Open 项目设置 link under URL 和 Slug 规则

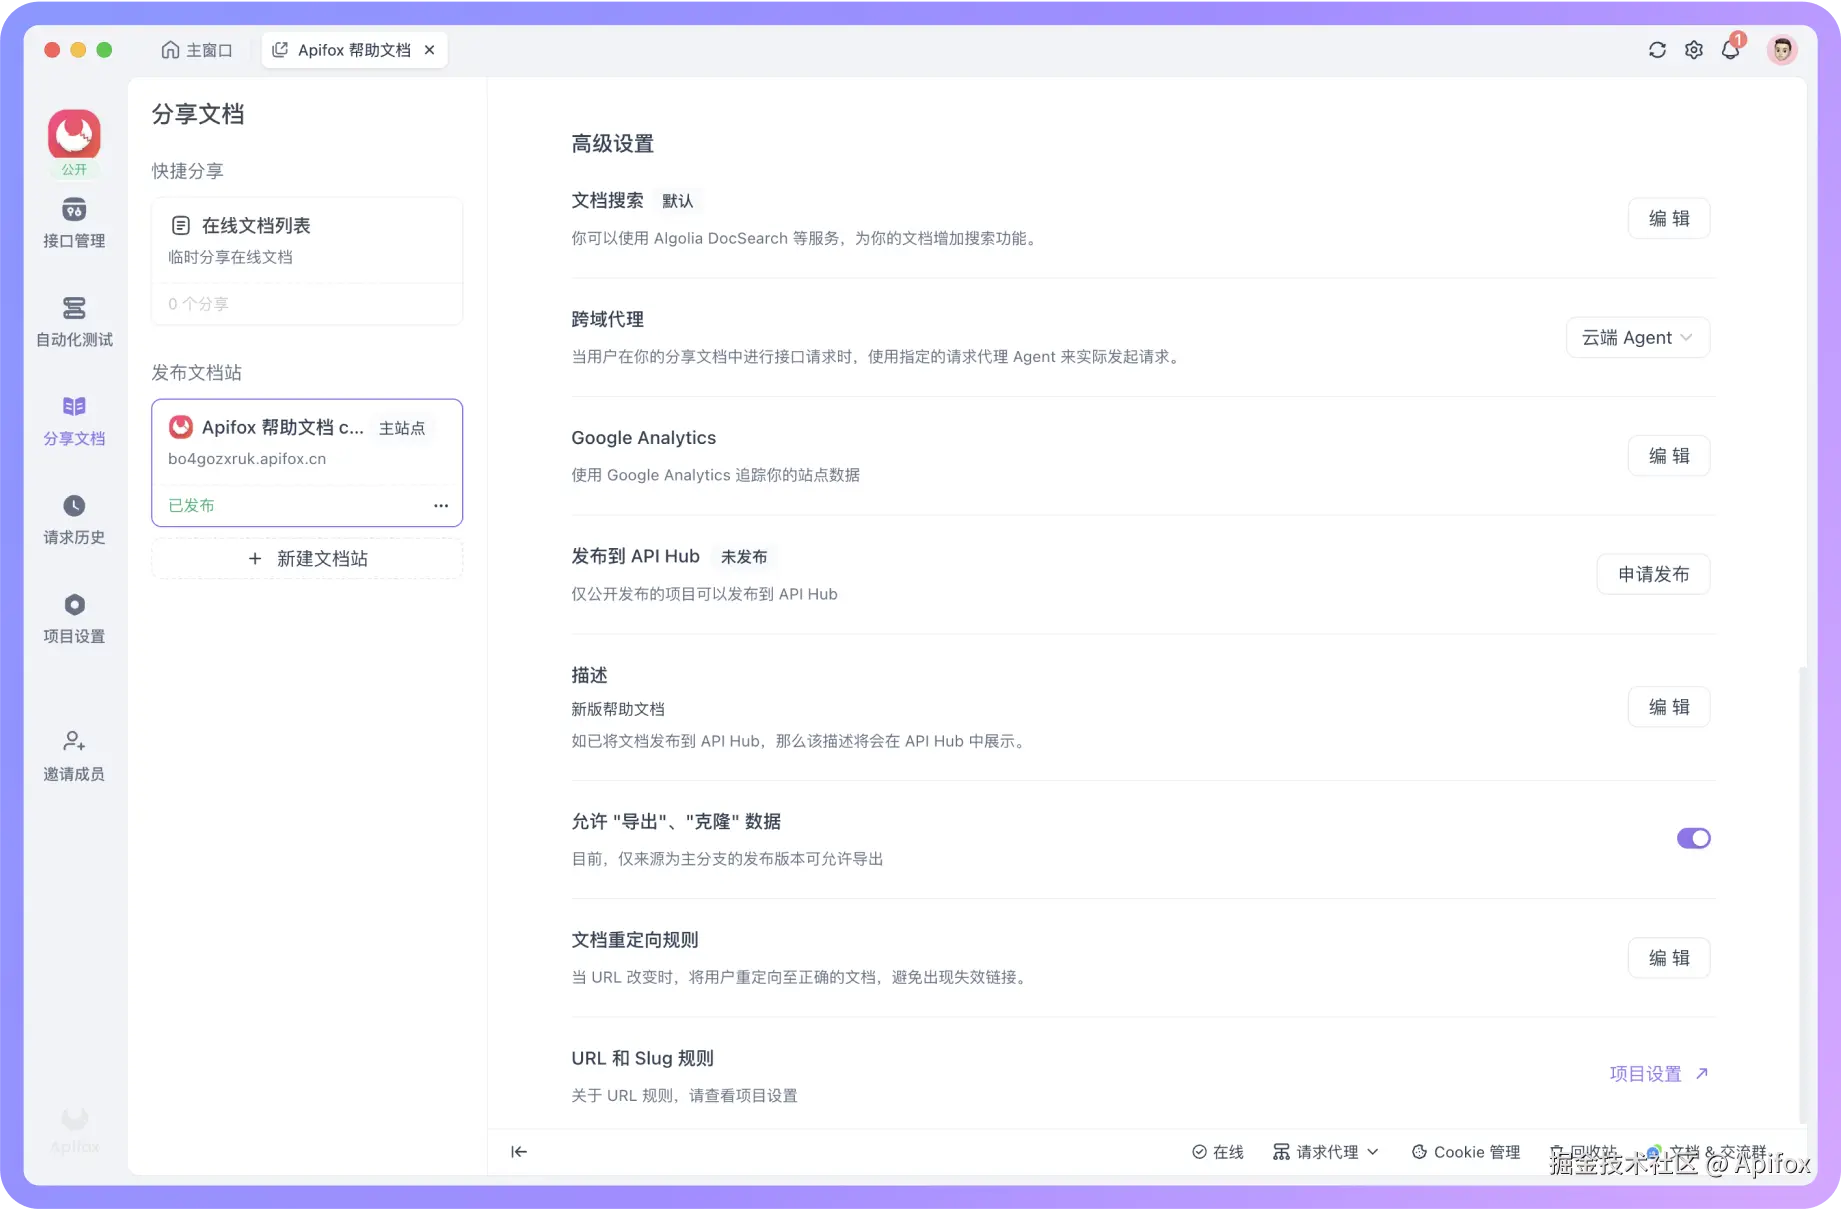[1646, 1073]
